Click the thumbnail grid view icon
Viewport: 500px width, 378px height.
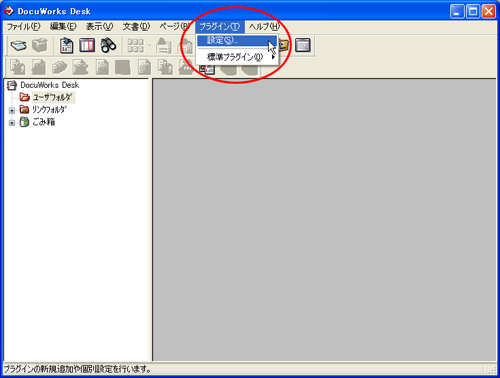136,45
